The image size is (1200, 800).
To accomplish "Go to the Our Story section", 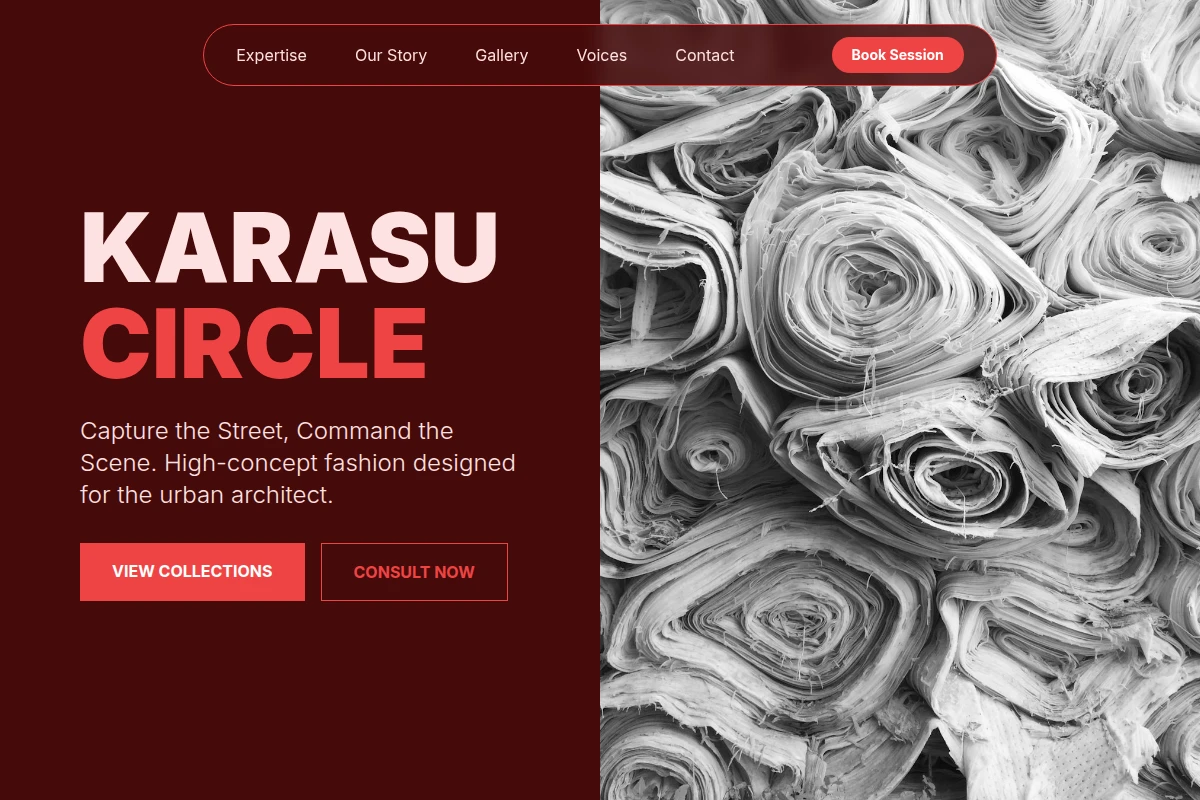I will pos(391,56).
